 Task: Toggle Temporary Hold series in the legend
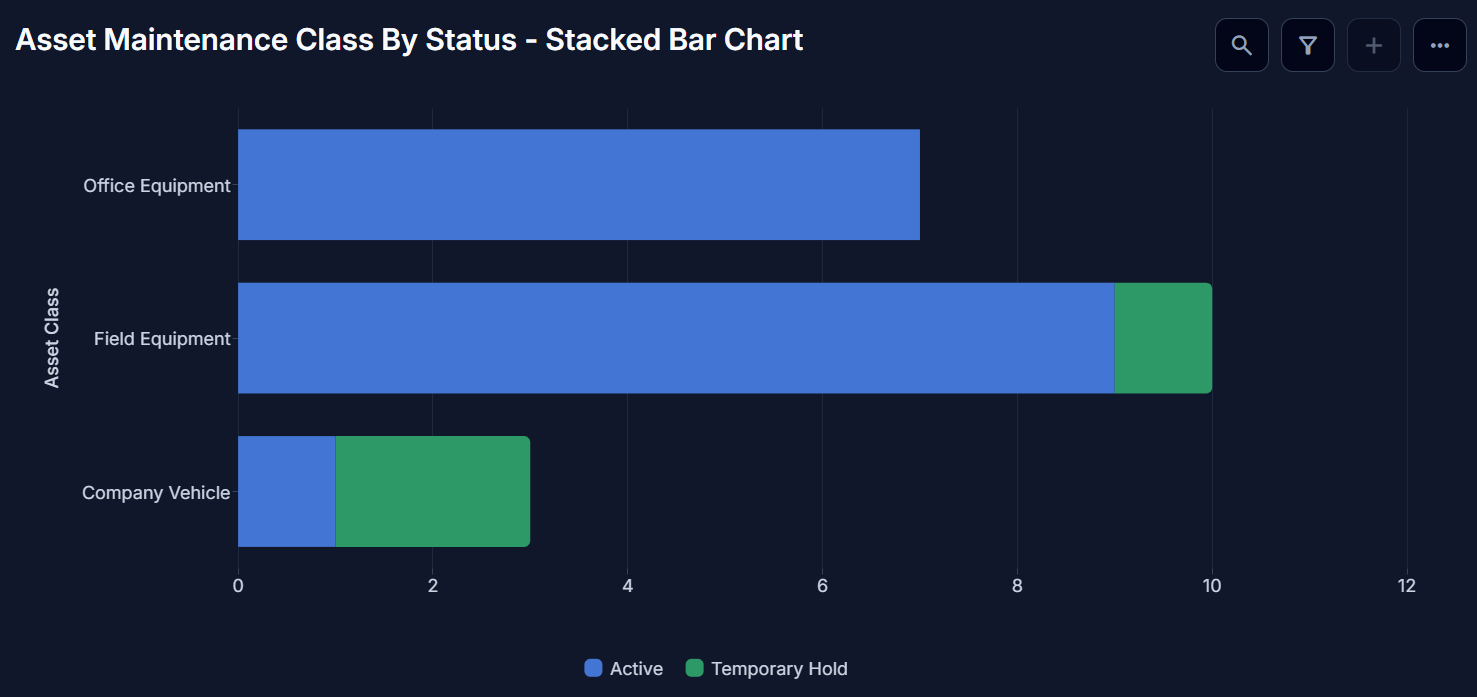(x=767, y=669)
